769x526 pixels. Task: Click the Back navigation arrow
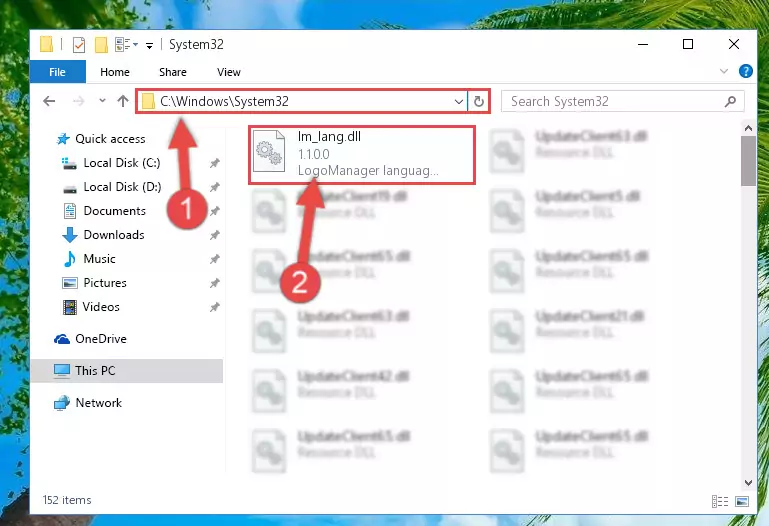click(x=49, y=101)
